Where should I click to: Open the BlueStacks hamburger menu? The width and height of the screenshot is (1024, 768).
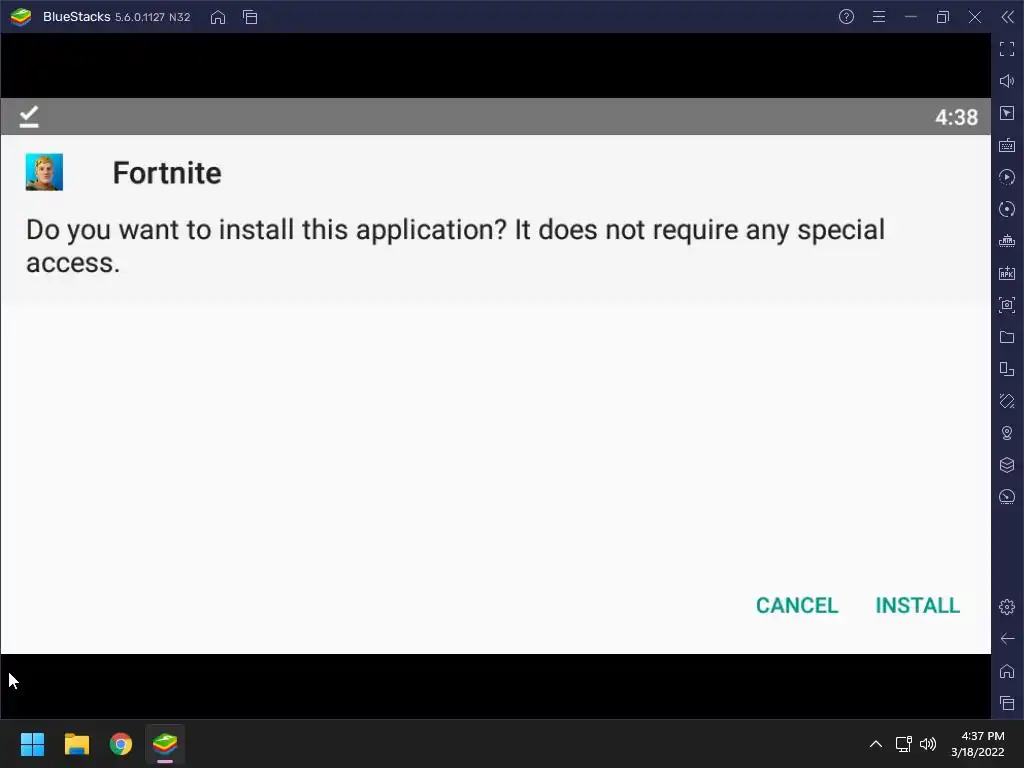click(x=879, y=17)
